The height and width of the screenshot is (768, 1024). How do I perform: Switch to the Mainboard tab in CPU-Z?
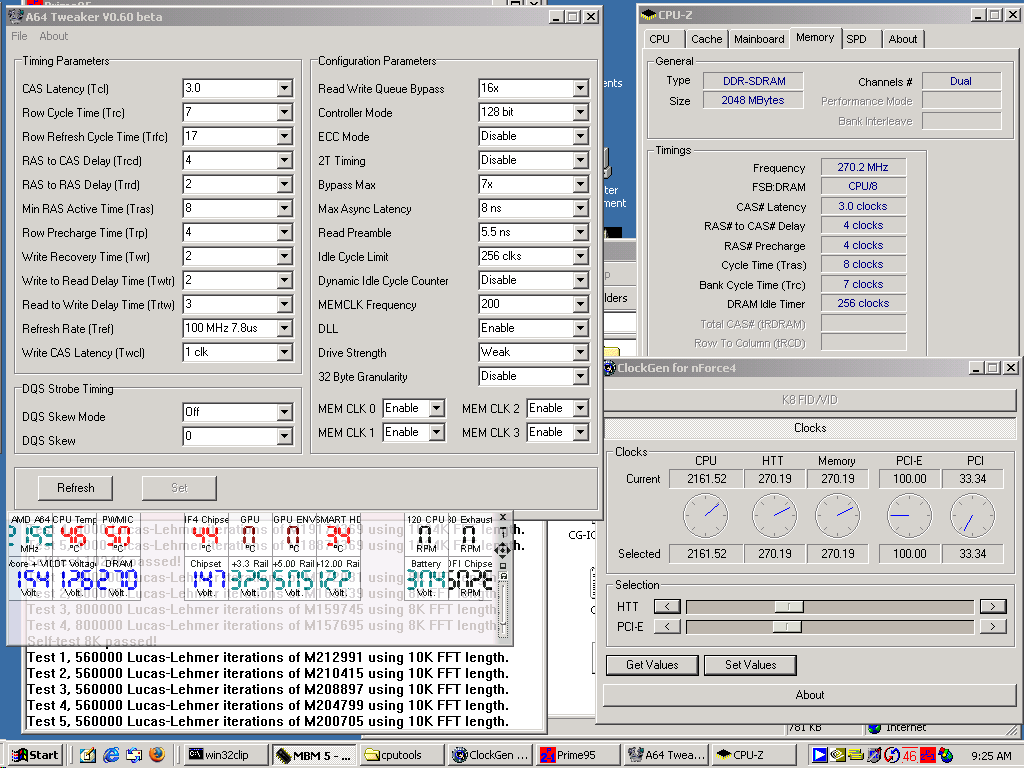click(759, 39)
